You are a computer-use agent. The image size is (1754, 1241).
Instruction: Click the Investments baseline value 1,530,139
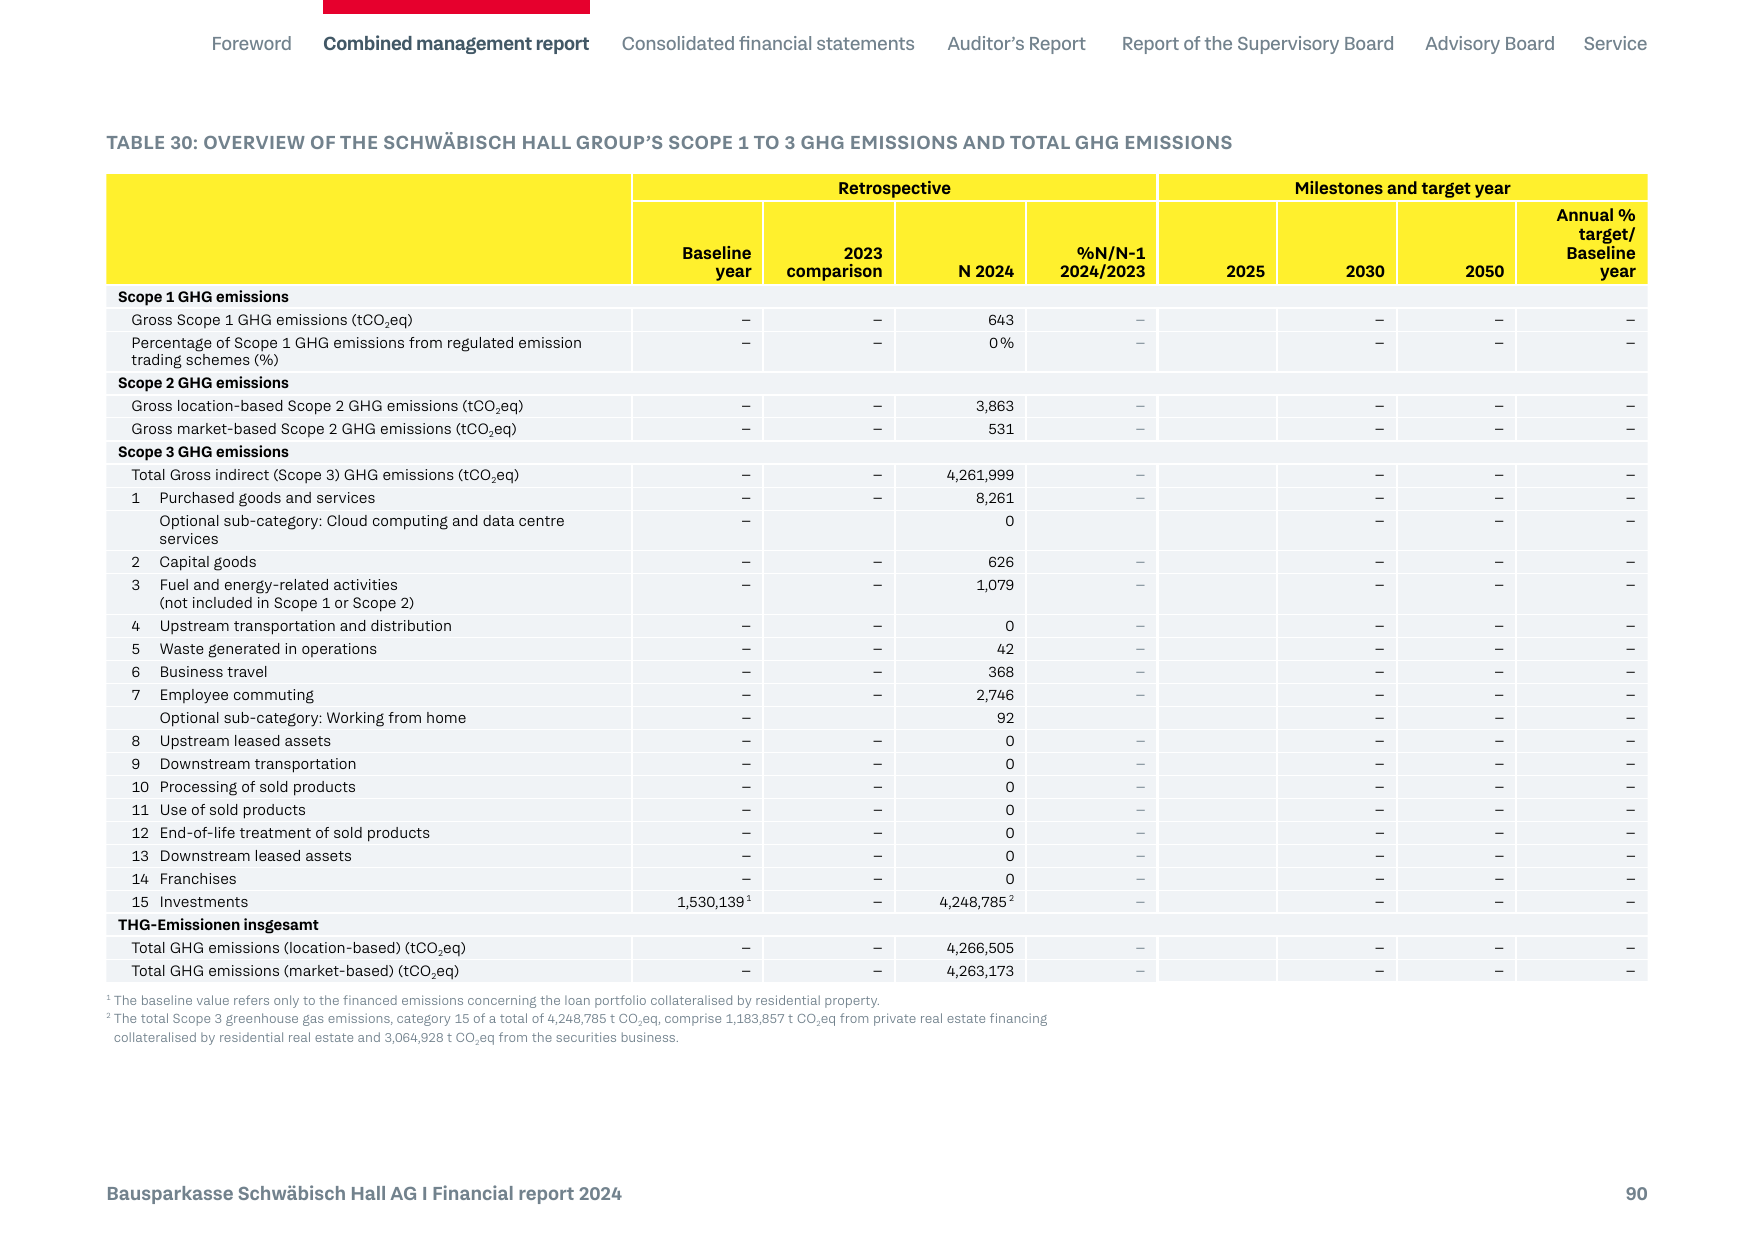click(x=713, y=902)
